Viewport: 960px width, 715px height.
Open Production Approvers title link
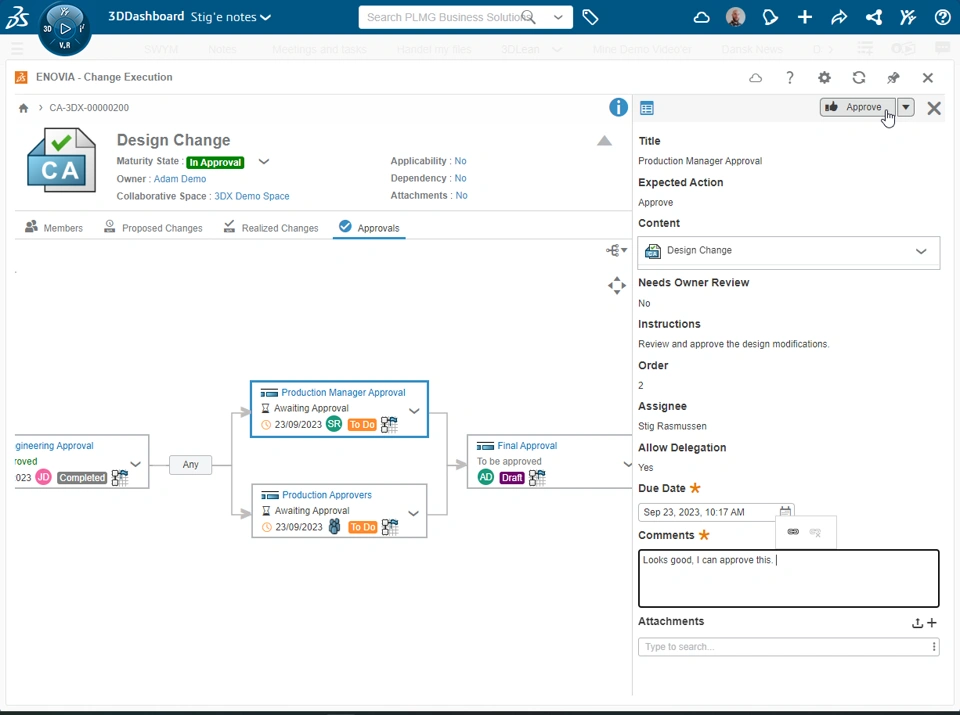click(327, 495)
